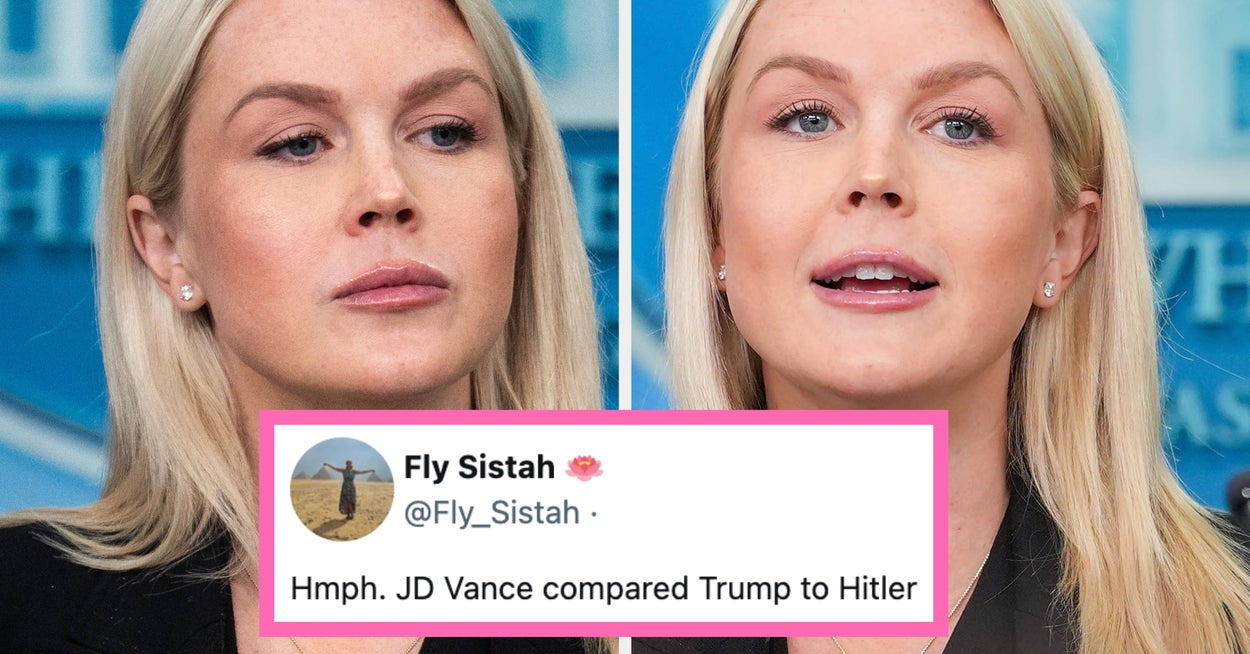
Task: Click the pink border of the tweet card
Action: tap(603, 417)
